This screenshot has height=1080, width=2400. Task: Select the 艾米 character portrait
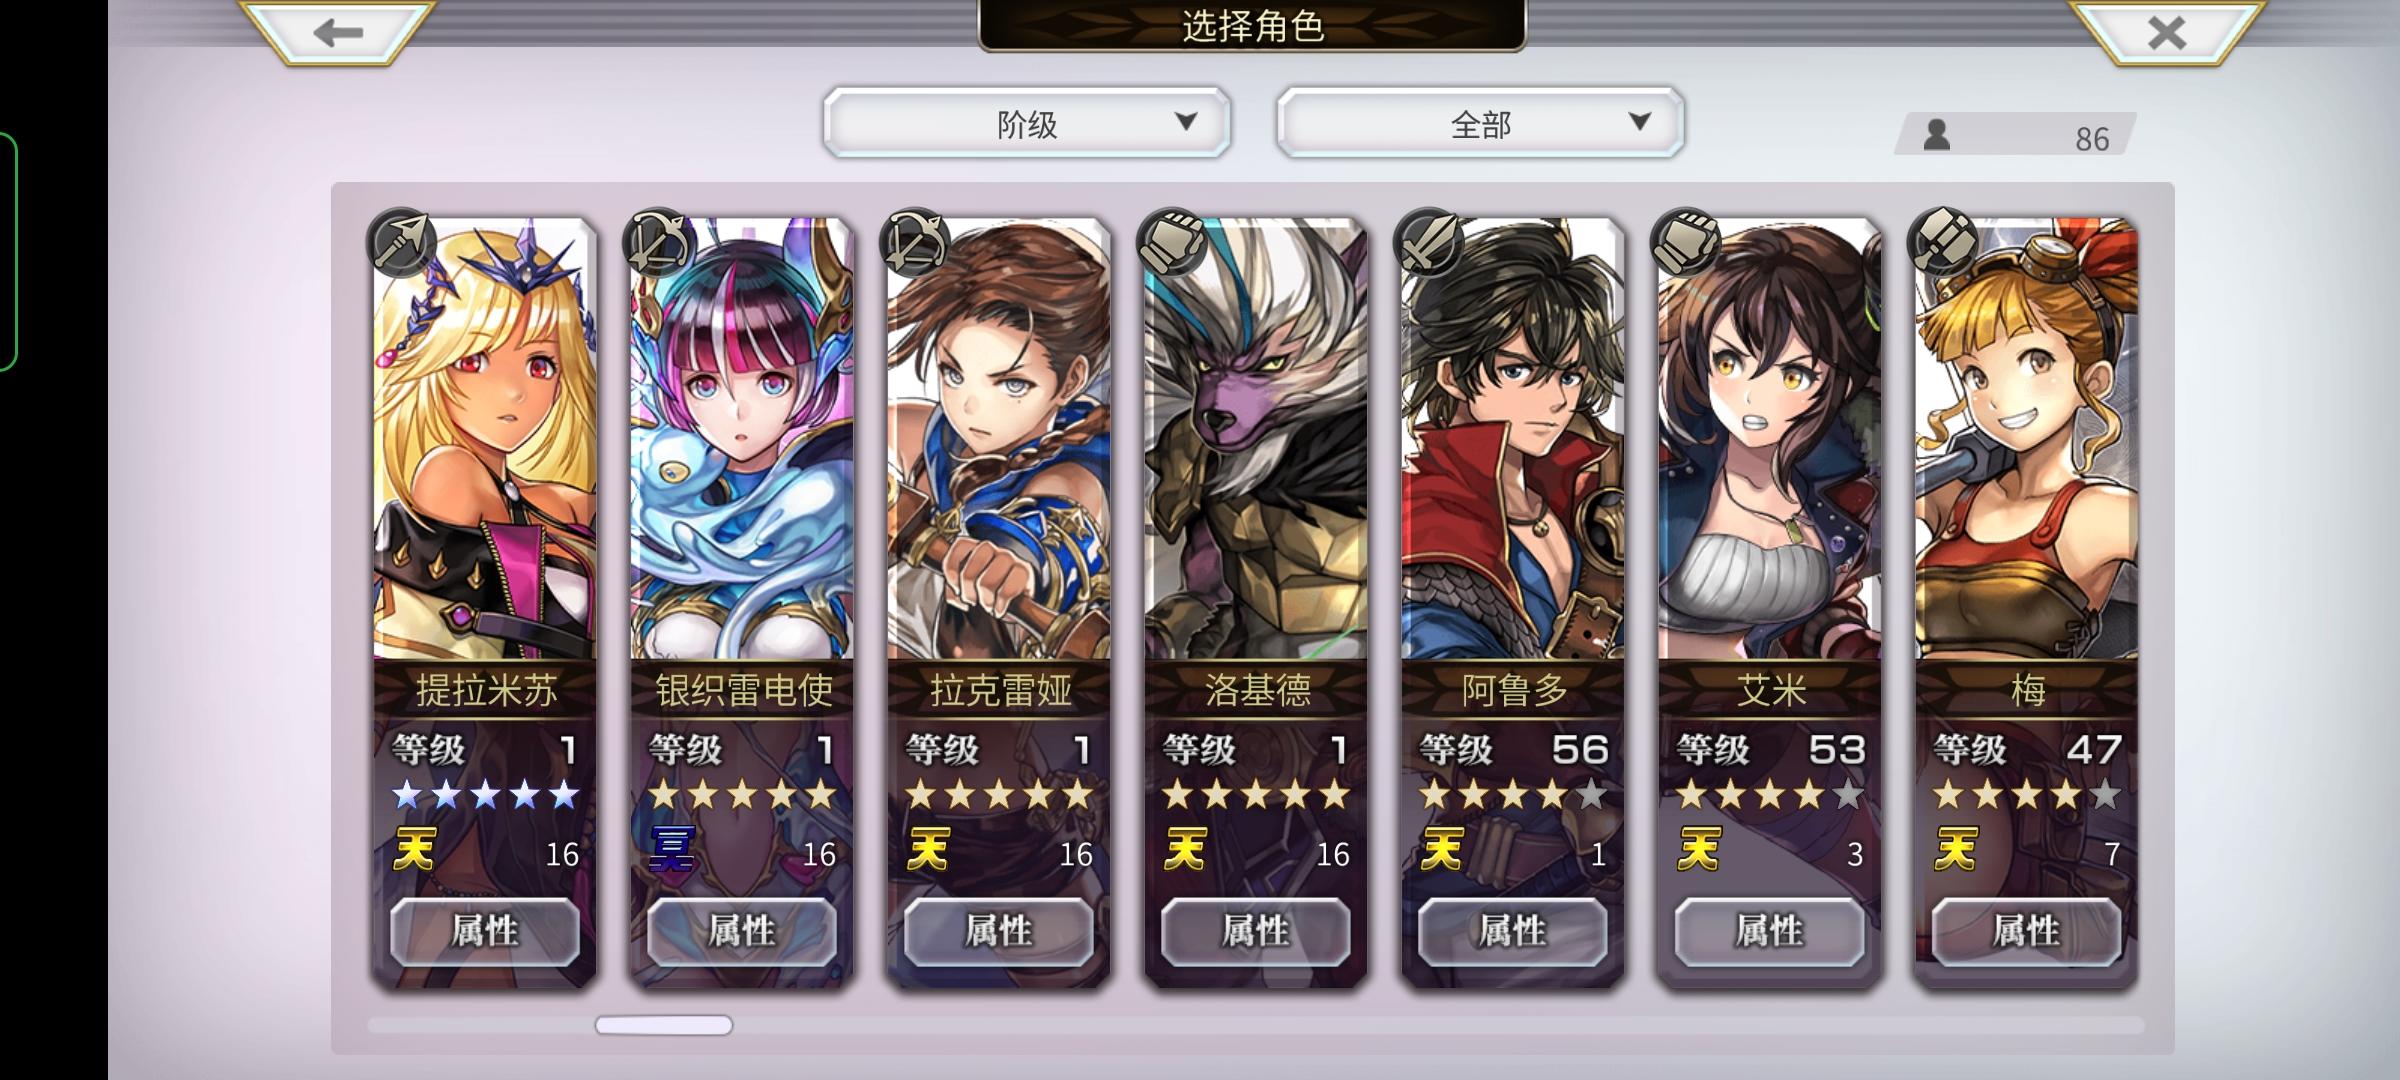[1770, 438]
